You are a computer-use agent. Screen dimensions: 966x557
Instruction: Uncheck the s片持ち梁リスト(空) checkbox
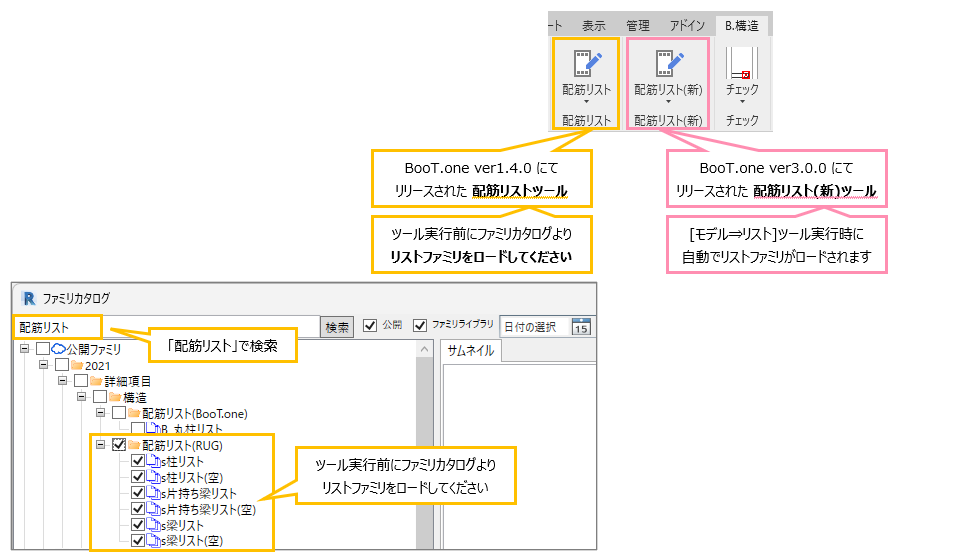pyautogui.click(x=138, y=509)
